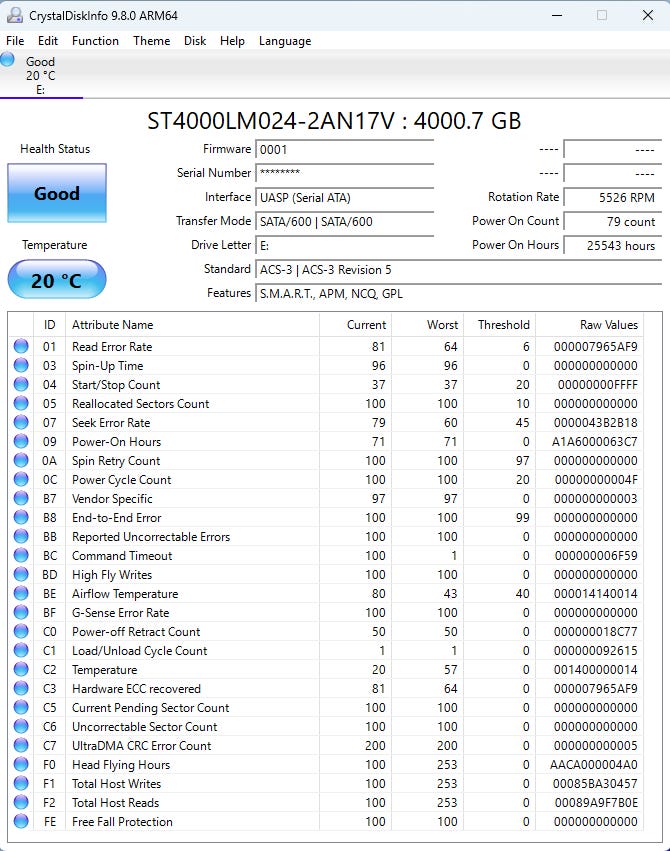Viewport: 670px width, 851px height.
Task: Click the blue status orb for drive E:
Action: click(x=9, y=60)
